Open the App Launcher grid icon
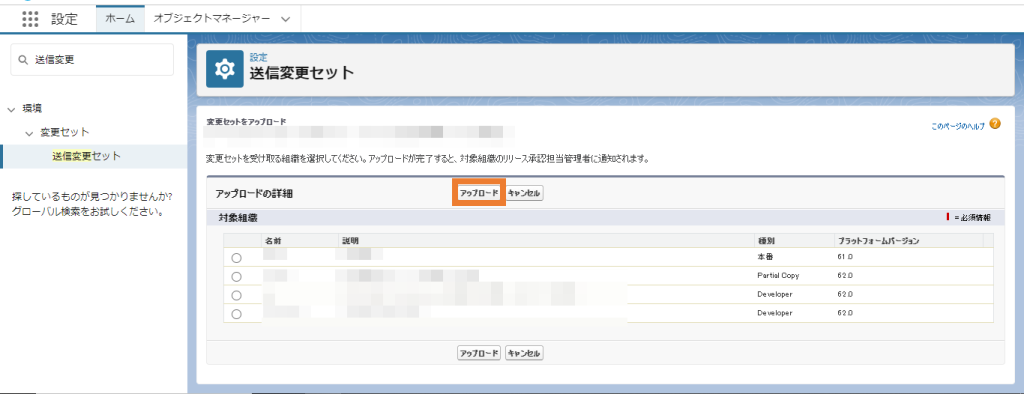The height and width of the screenshot is (394, 1024). click(x=31, y=19)
